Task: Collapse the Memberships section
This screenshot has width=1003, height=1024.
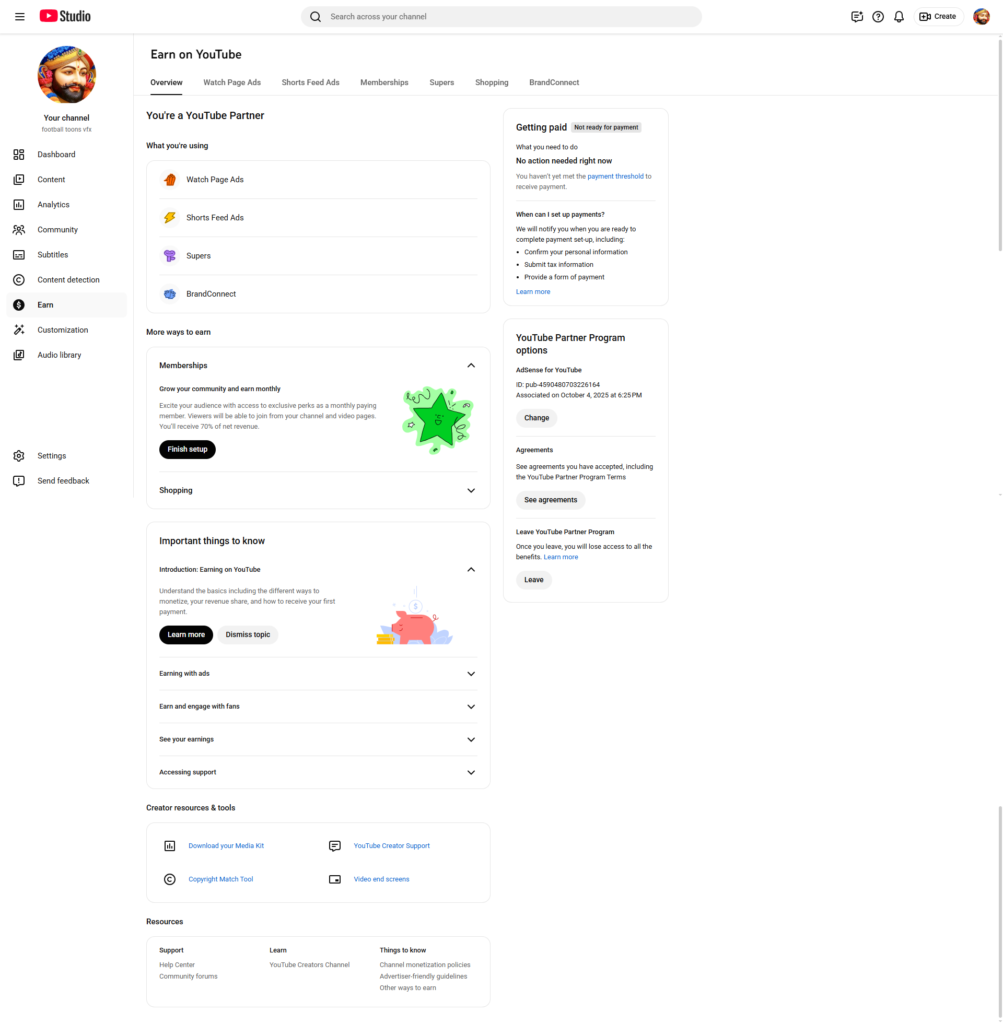Action: click(471, 366)
